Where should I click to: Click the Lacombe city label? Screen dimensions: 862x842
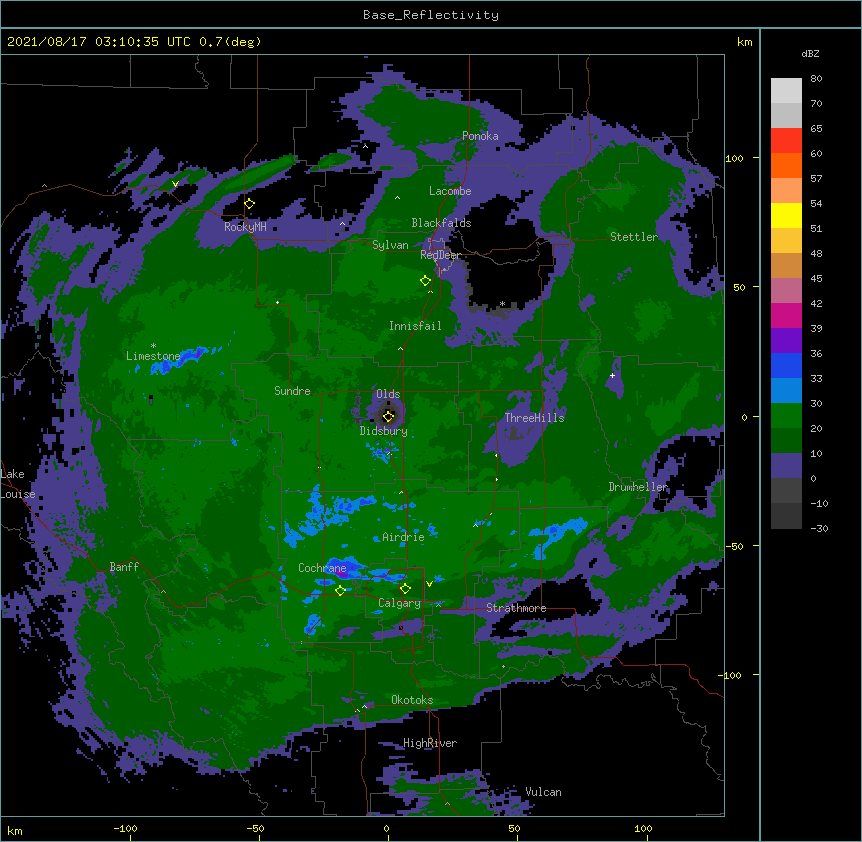point(450,191)
